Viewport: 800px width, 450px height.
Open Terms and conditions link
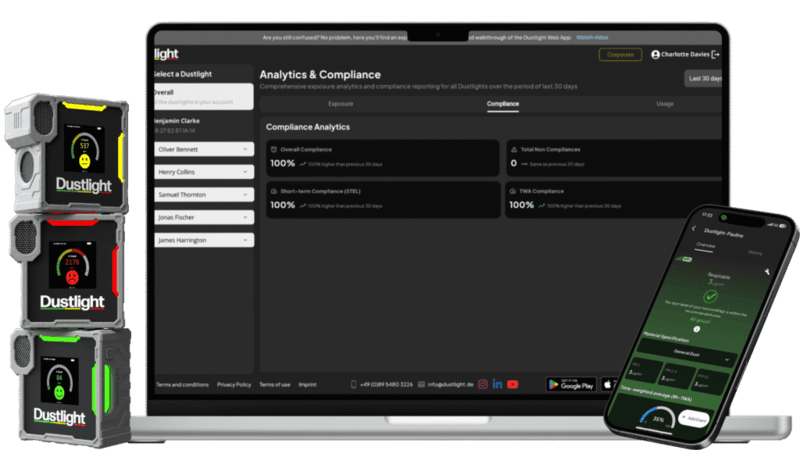coord(182,385)
